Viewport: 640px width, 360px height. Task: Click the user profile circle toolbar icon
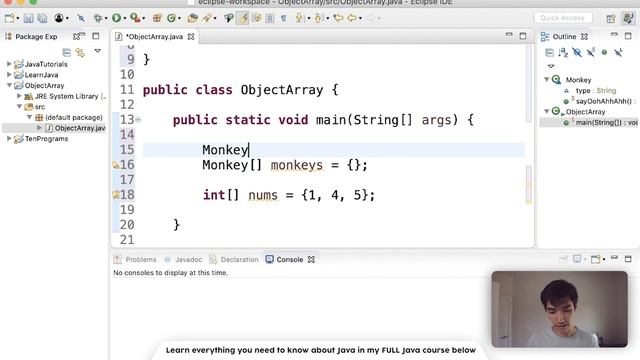click(59, 18)
